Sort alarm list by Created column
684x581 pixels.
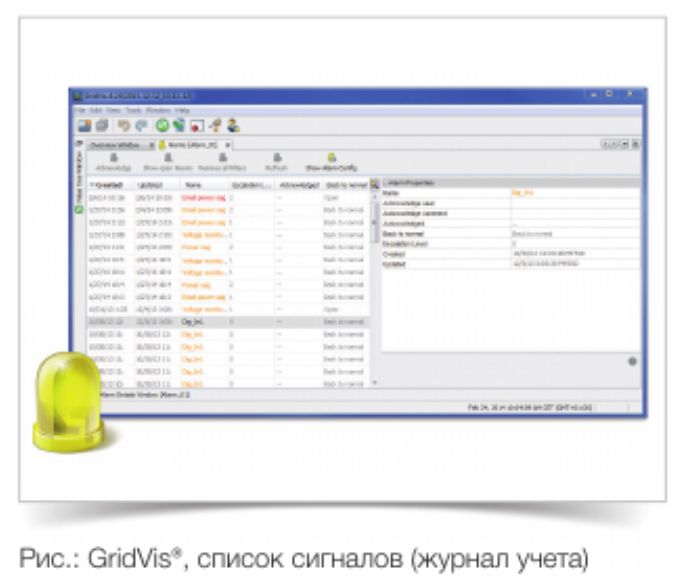click(108, 185)
